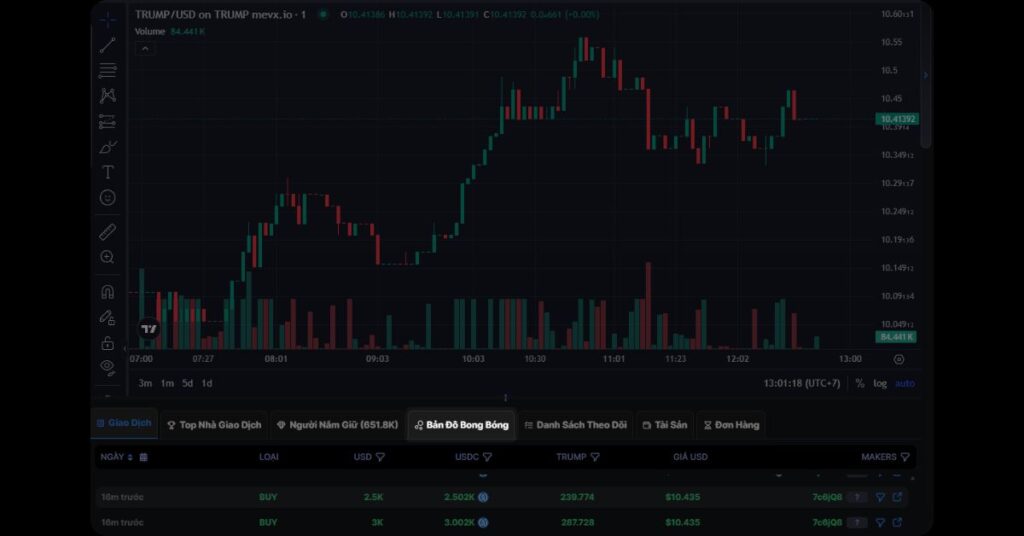This screenshot has width=1024, height=536.
Task: Click the LOẠI column header
Action: coord(269,457)
